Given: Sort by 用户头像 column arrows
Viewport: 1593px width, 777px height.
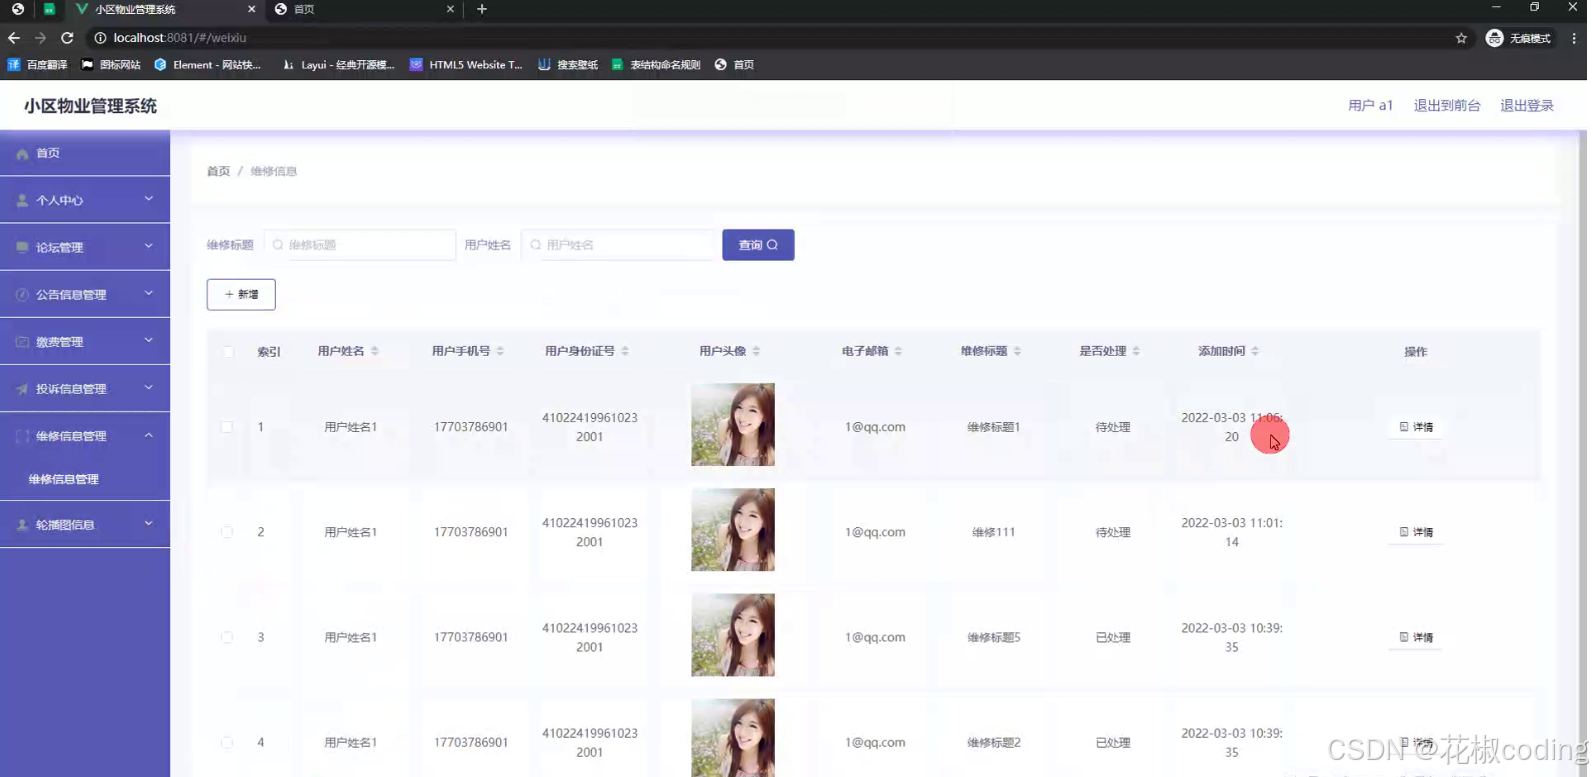Looking at the screenshot, I should tap(756, 351).
